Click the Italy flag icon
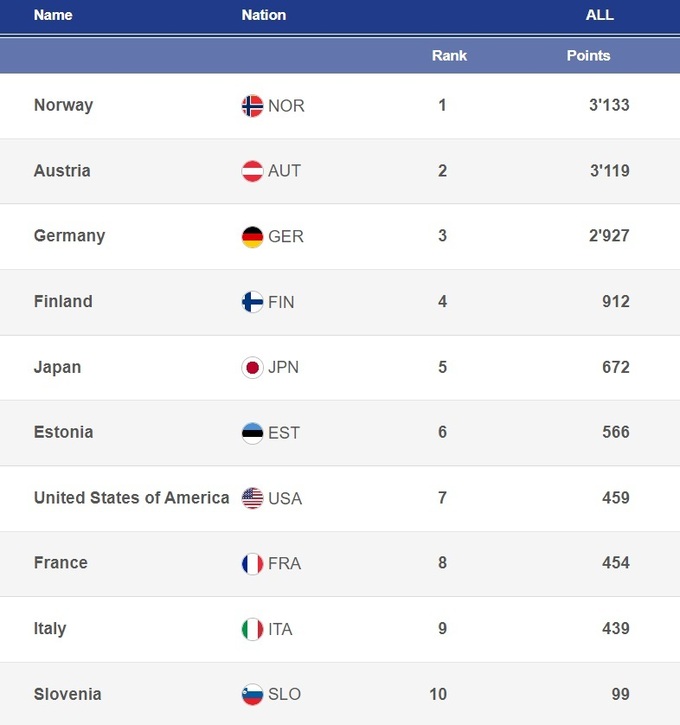The image size is (680, 725). [x=252, y=629]
